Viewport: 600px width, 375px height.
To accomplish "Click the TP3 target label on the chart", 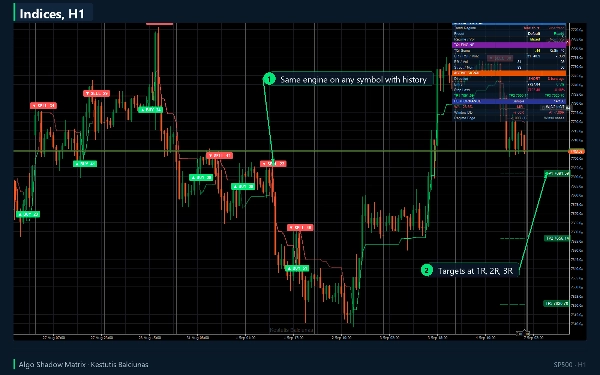I will pyautogui.click(x=557, y=303).
